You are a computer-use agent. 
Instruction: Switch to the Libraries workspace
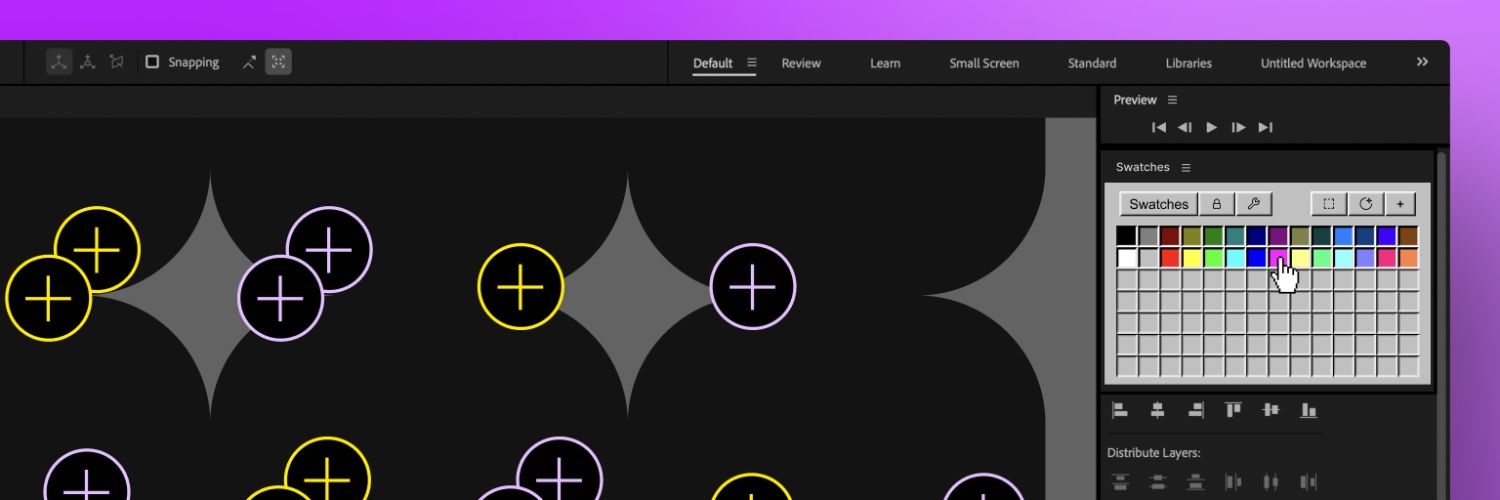(1188, 63)
